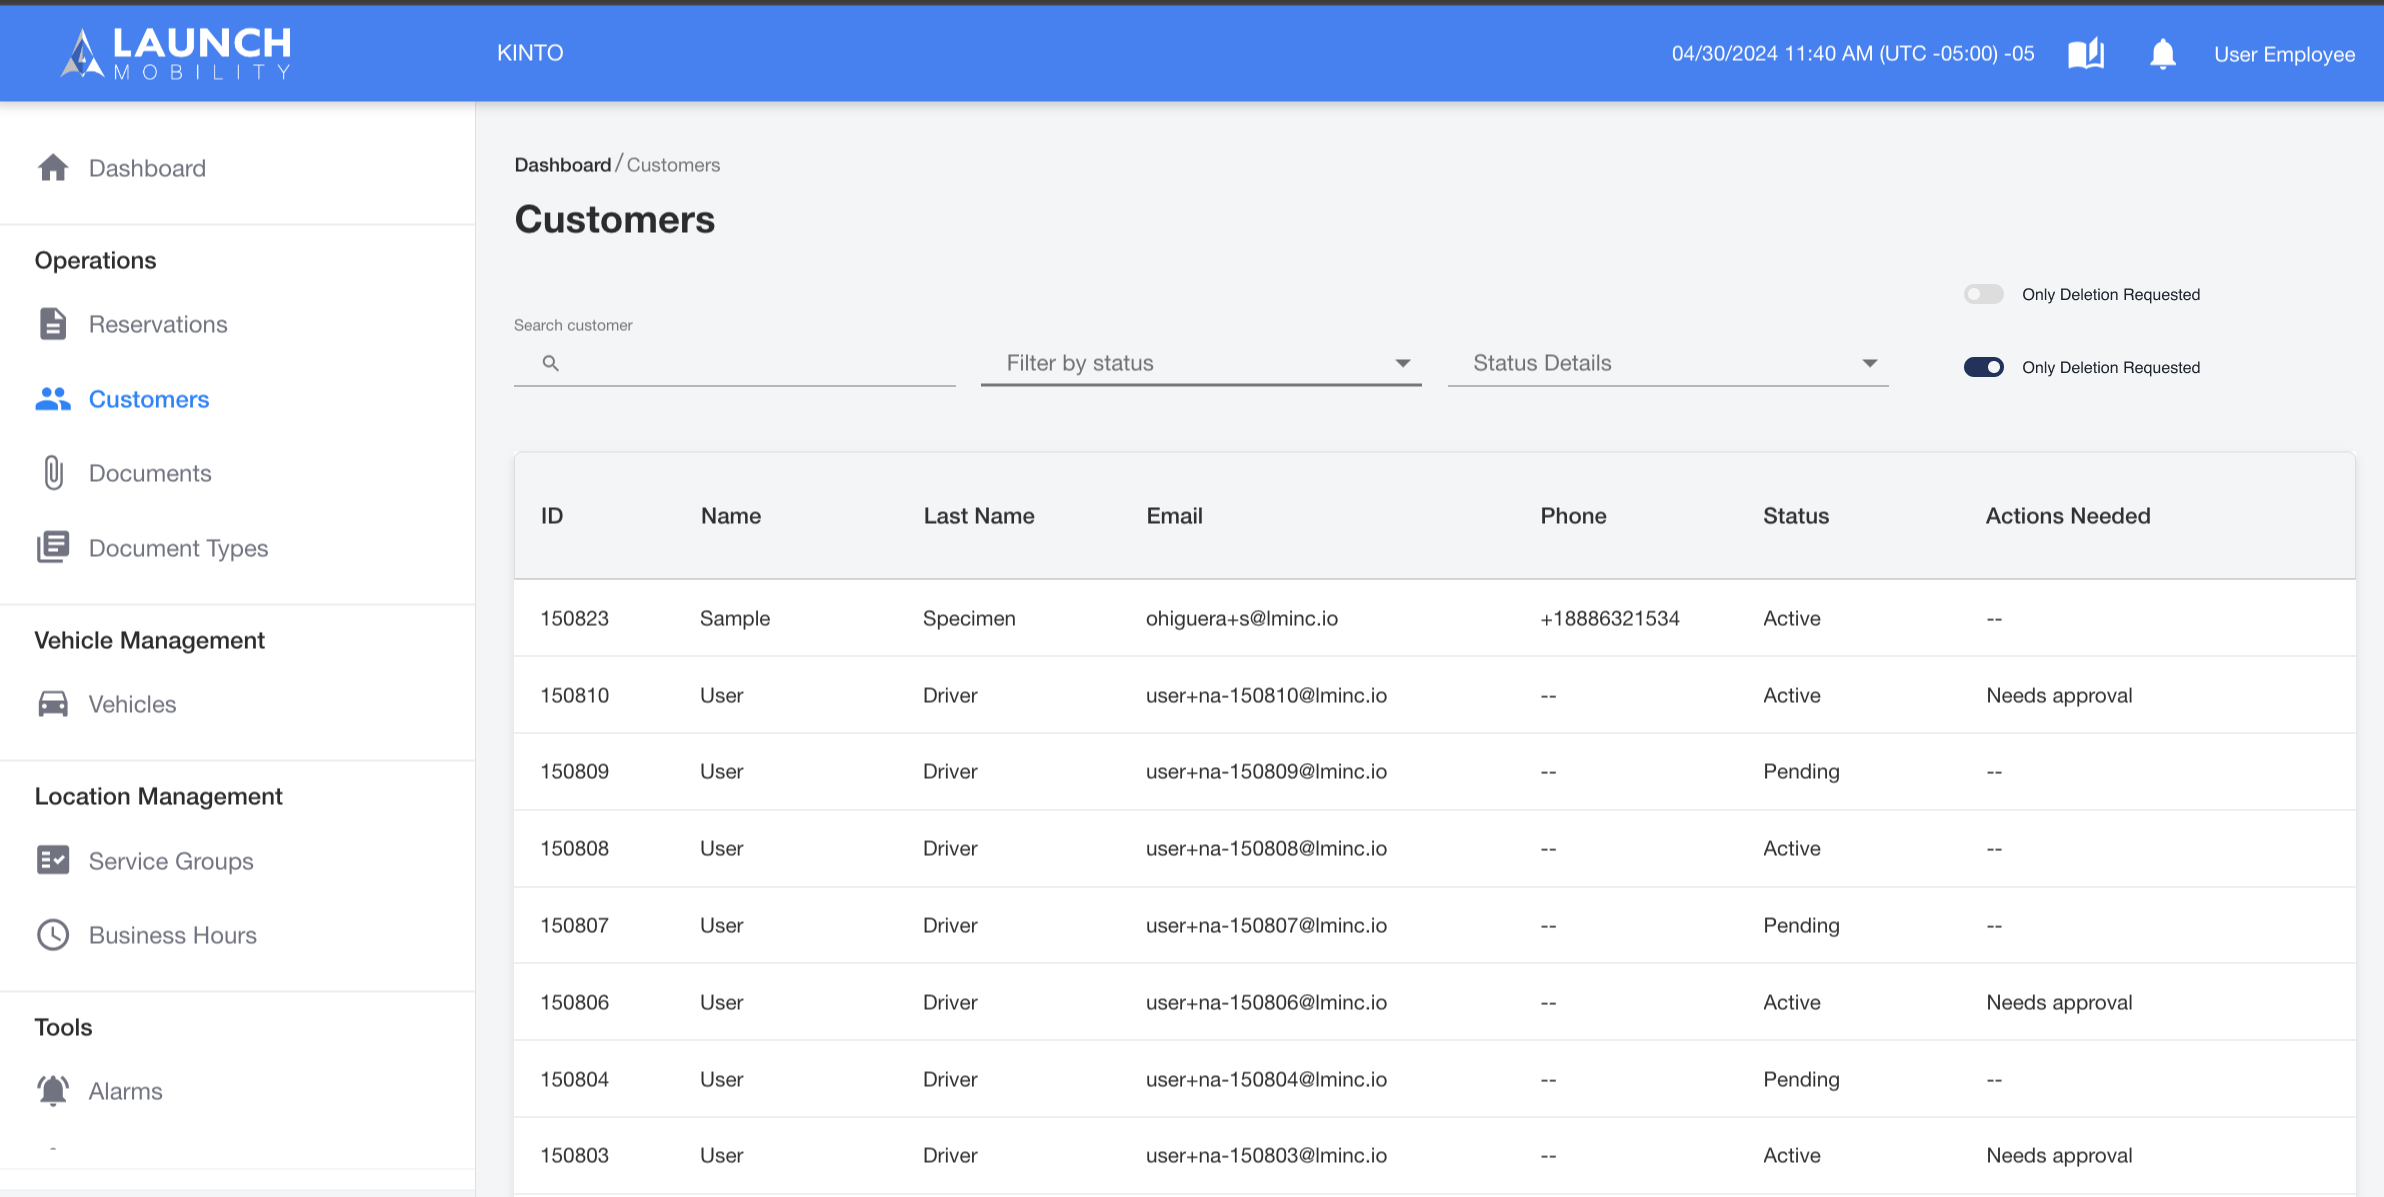
Task: Click Active status of customer 150808
Action: [1791, 848]
